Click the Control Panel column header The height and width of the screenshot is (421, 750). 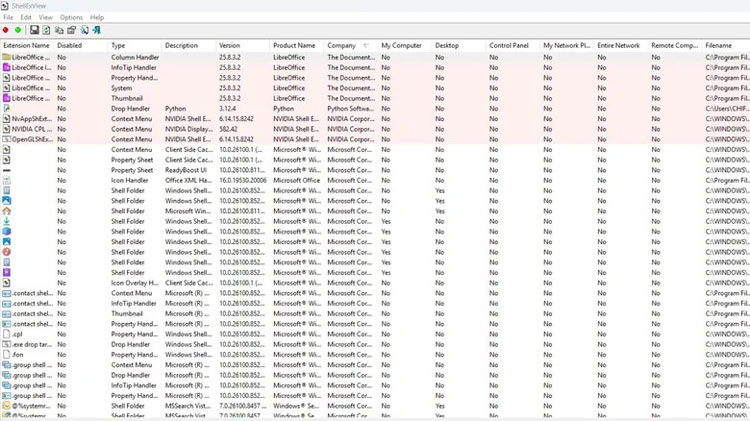[x=513, y=45]
